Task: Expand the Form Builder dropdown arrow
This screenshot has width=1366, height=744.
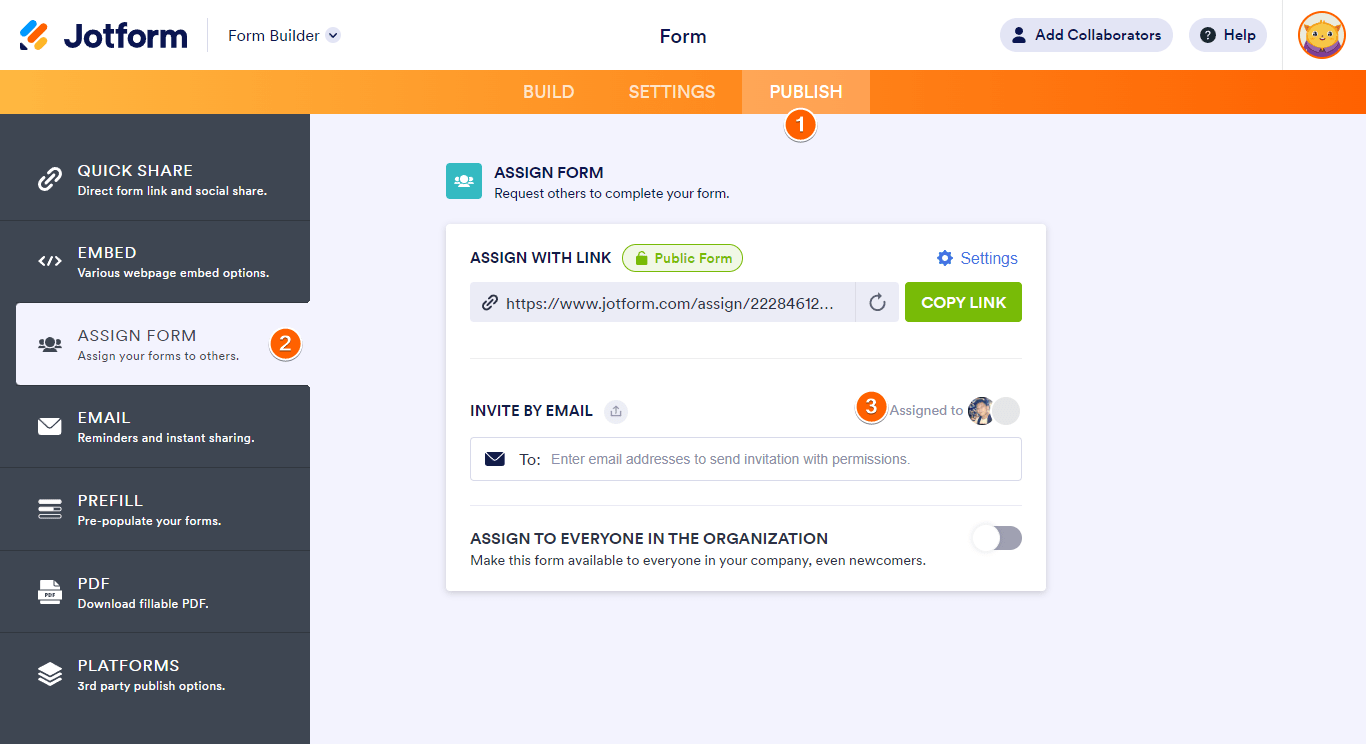Action: pos(333,35)
